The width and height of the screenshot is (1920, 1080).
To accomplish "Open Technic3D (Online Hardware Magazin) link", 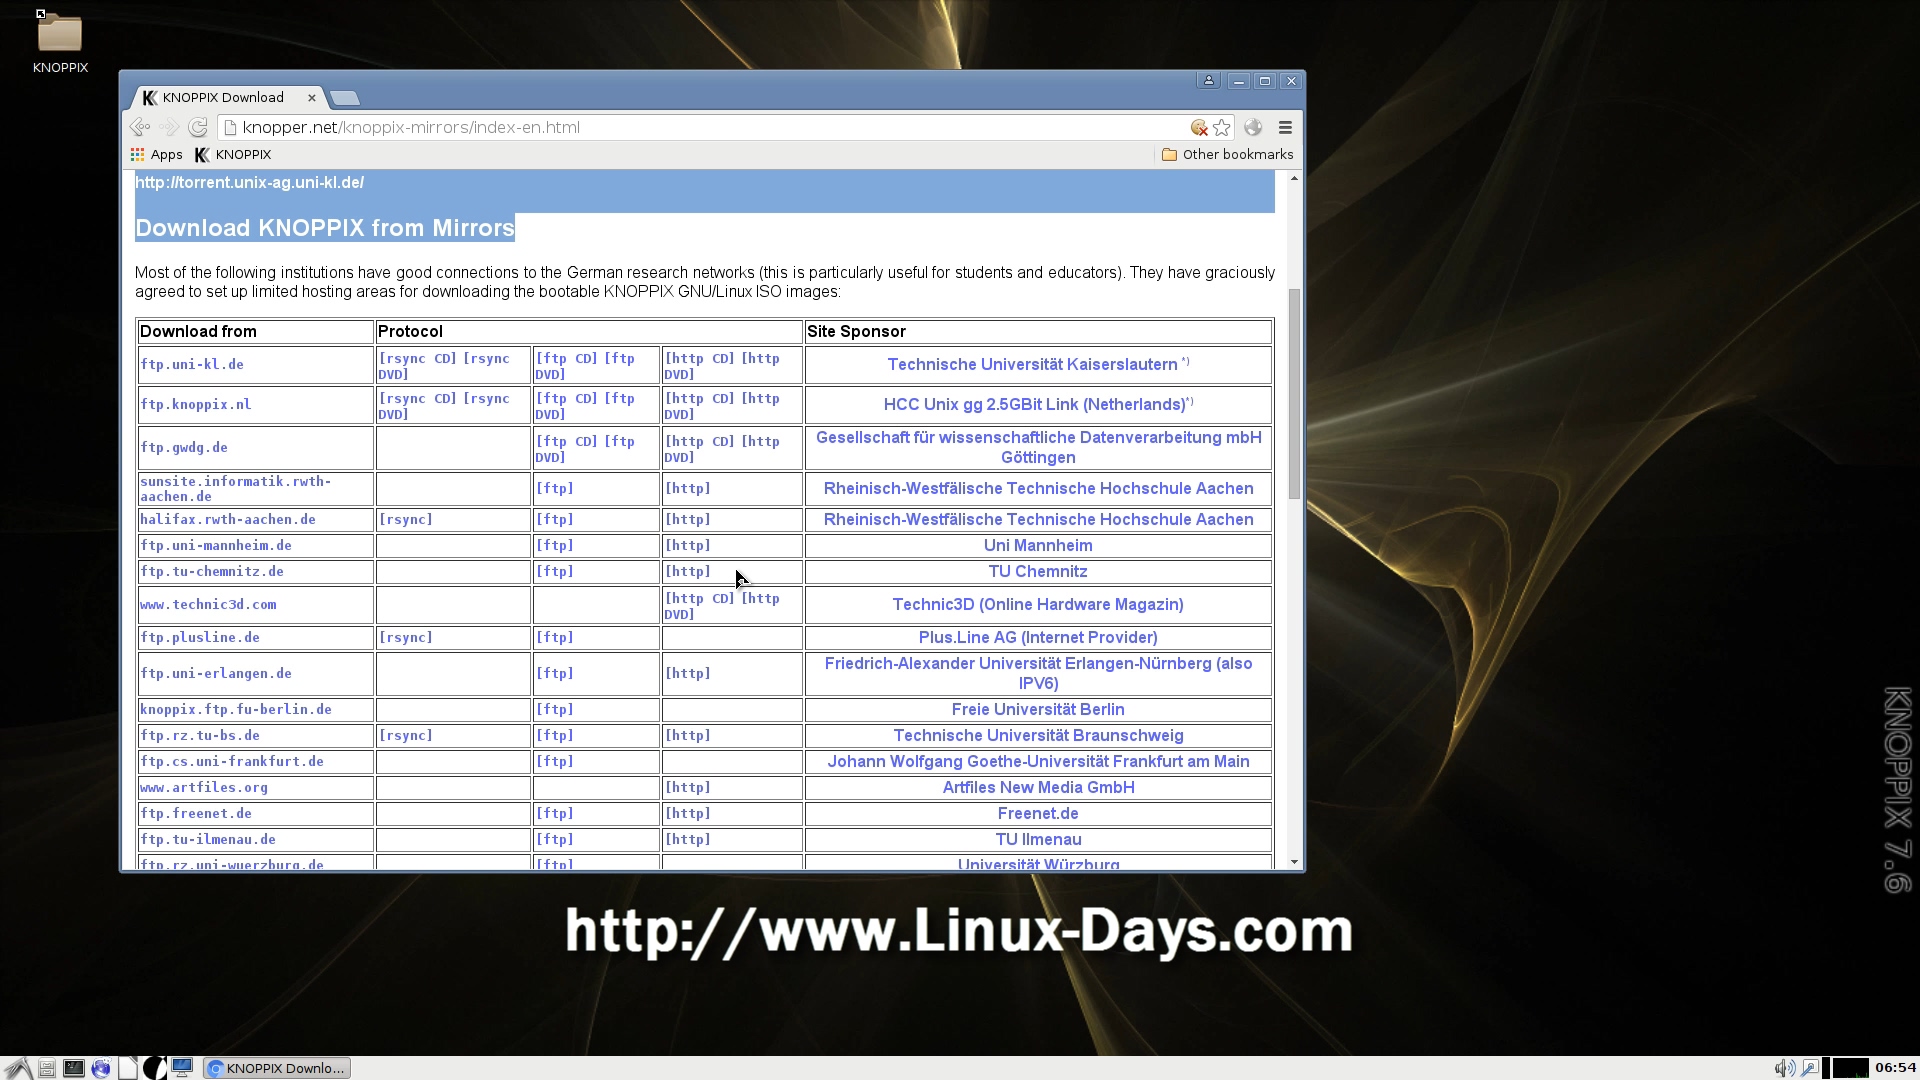I will click(x=1038, y=604).
